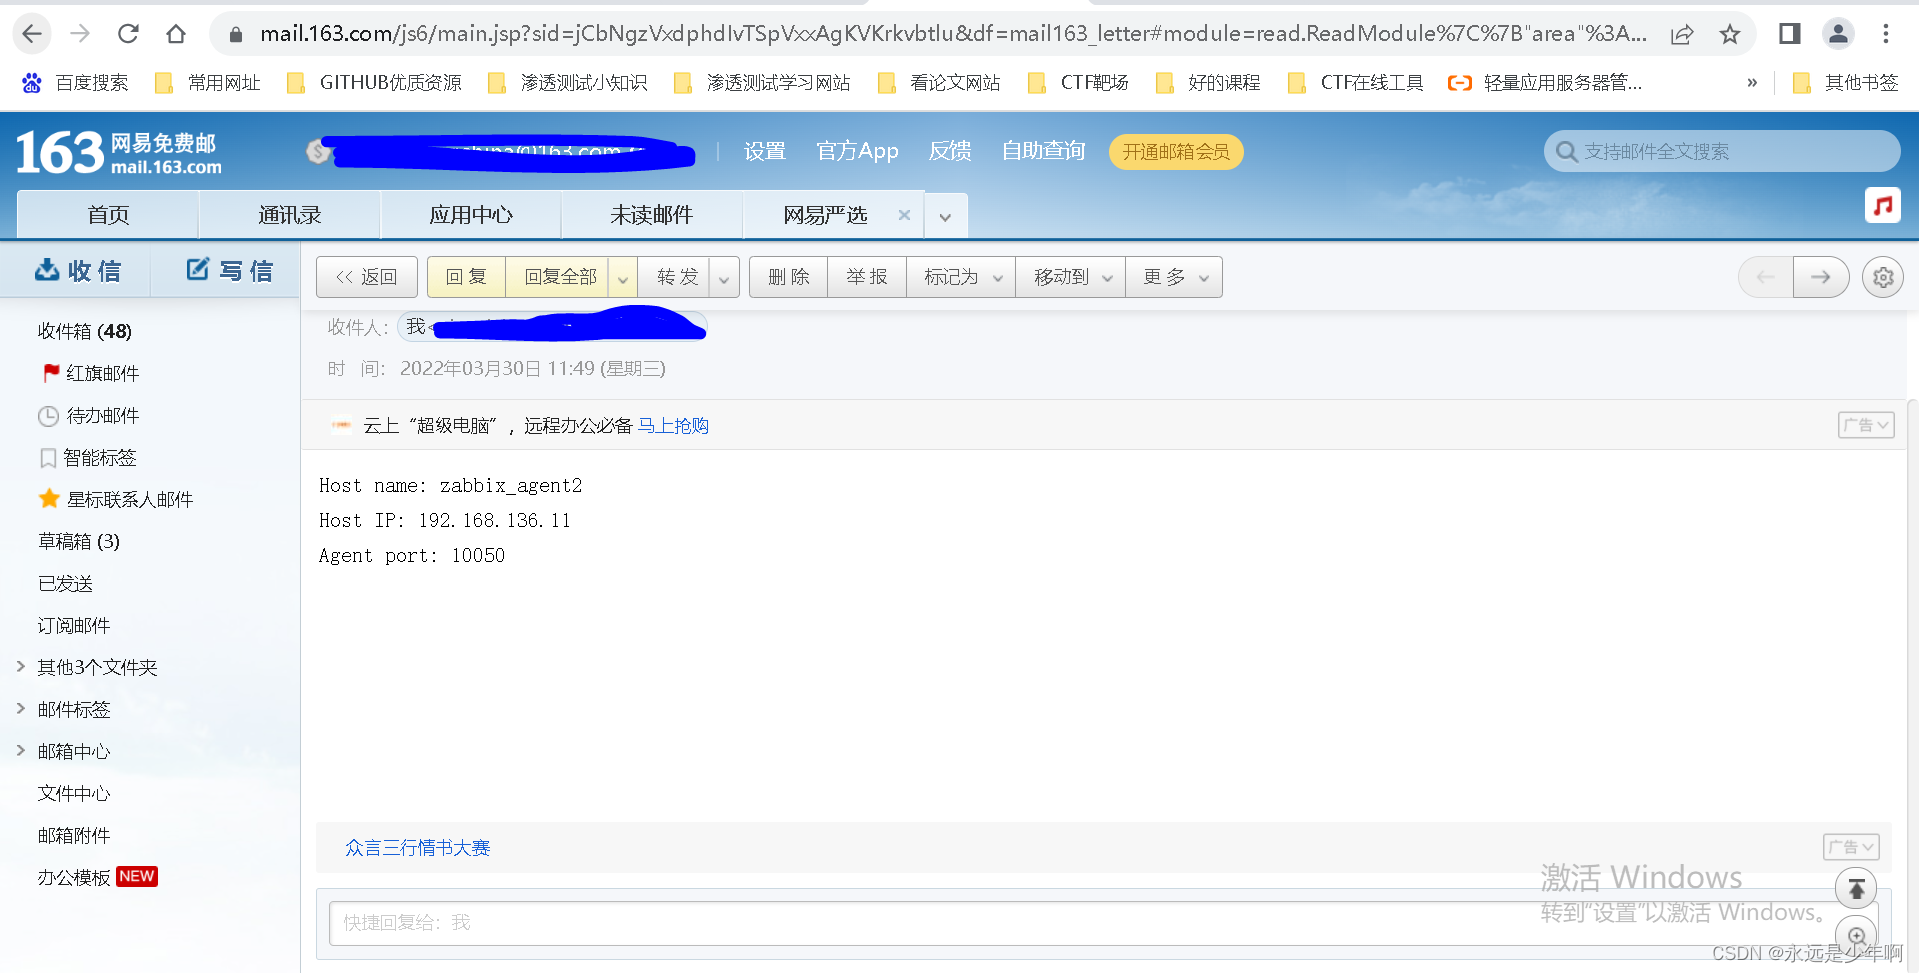Open the browser home page icon
Viewport: 1919px width, 973px height.
point(176,34)
